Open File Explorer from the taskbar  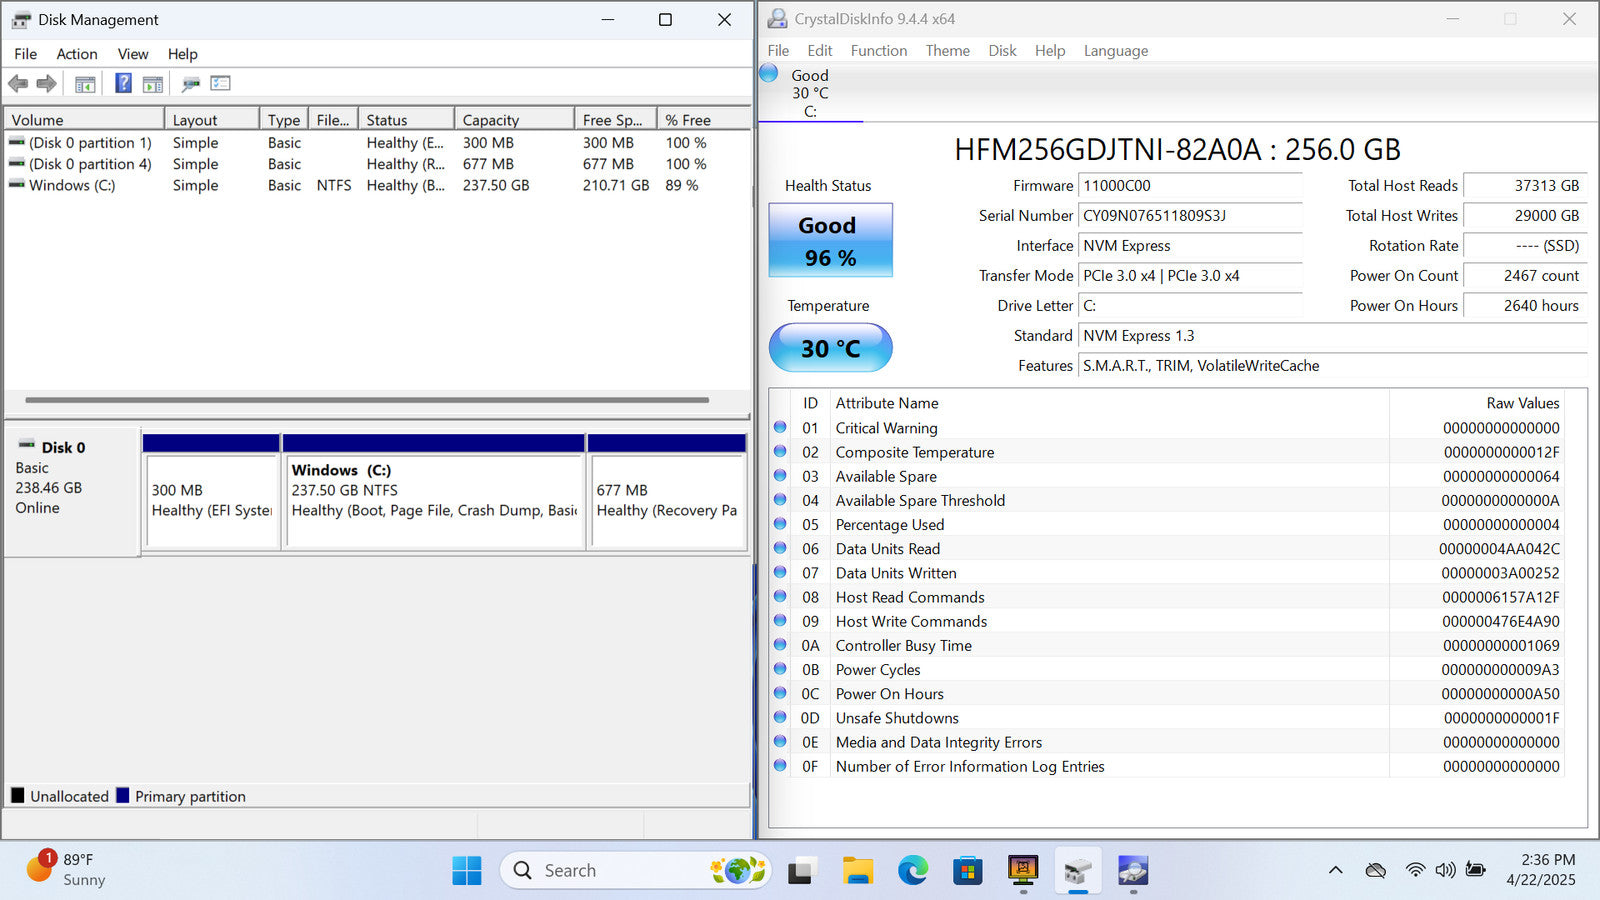pos(857,871)
